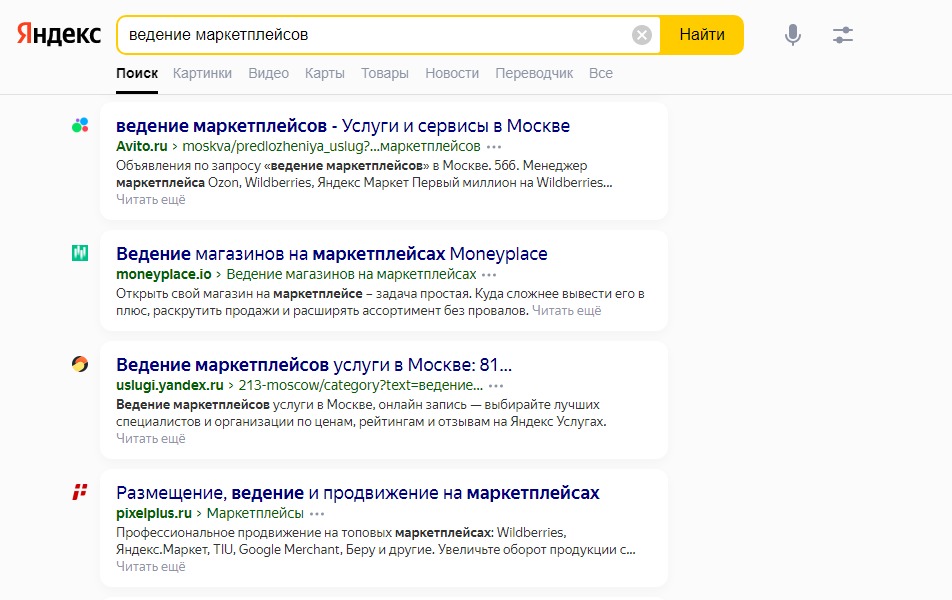The image size is (952, 600).
Task: Open 'Ведение маркетплейсов услуги в Москве: 81…' result
Action: click(x=314, y=364)
